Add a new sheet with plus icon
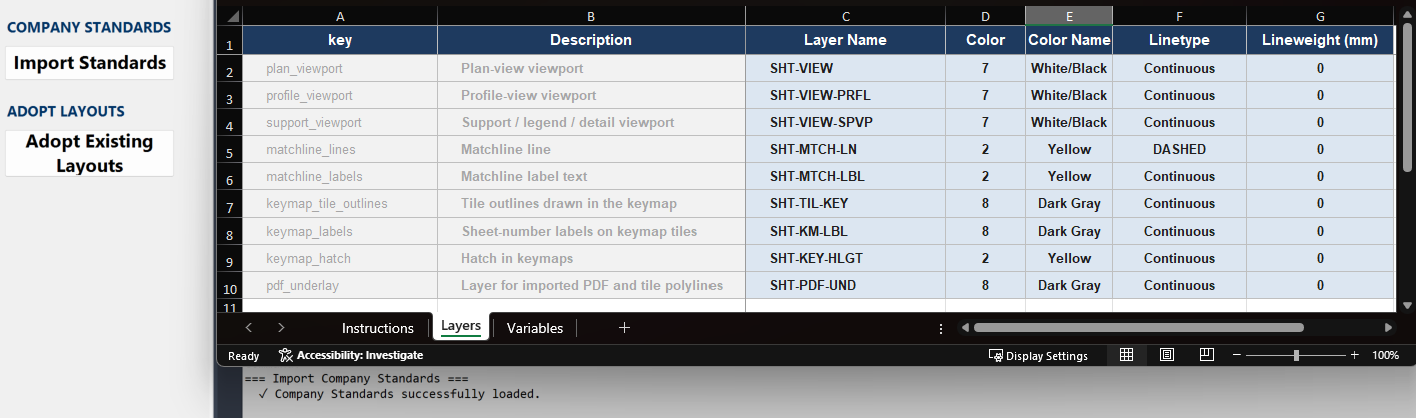The width and height of the screenshot is (1416, 418). [x=624, y=328]
